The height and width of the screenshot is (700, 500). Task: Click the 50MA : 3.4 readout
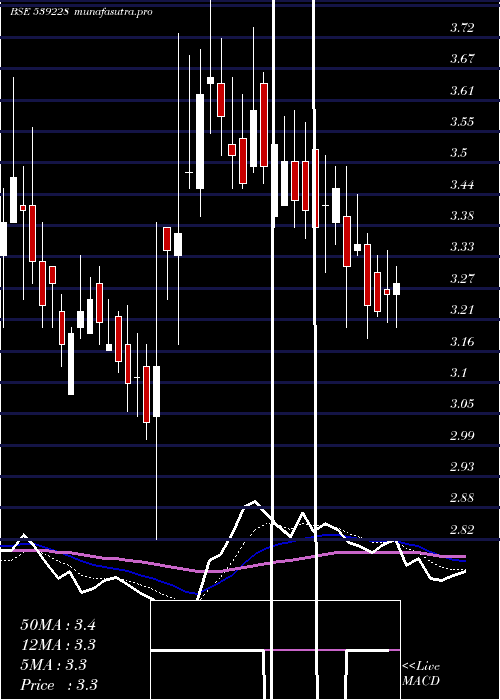click(58, 625)
